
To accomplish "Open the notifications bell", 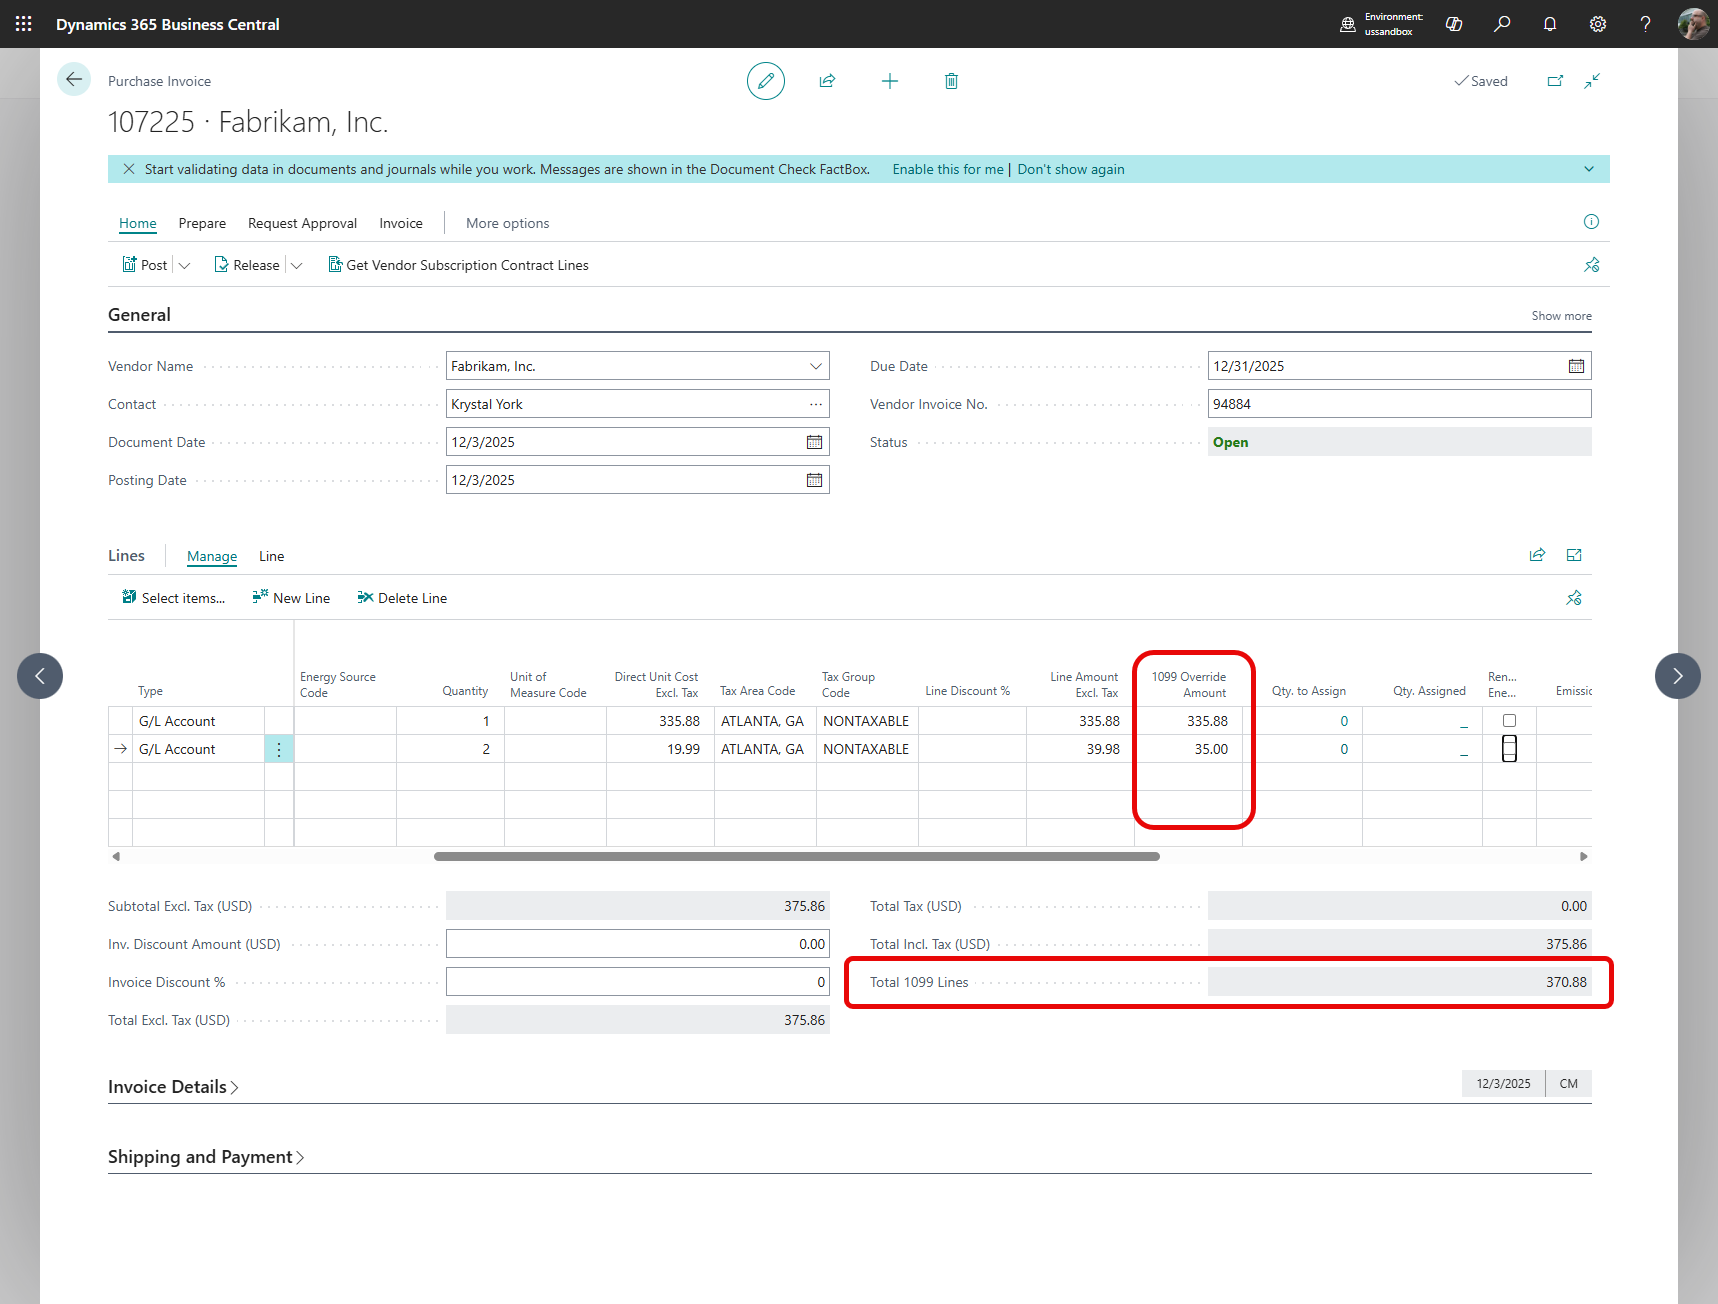I will 1550,24.
